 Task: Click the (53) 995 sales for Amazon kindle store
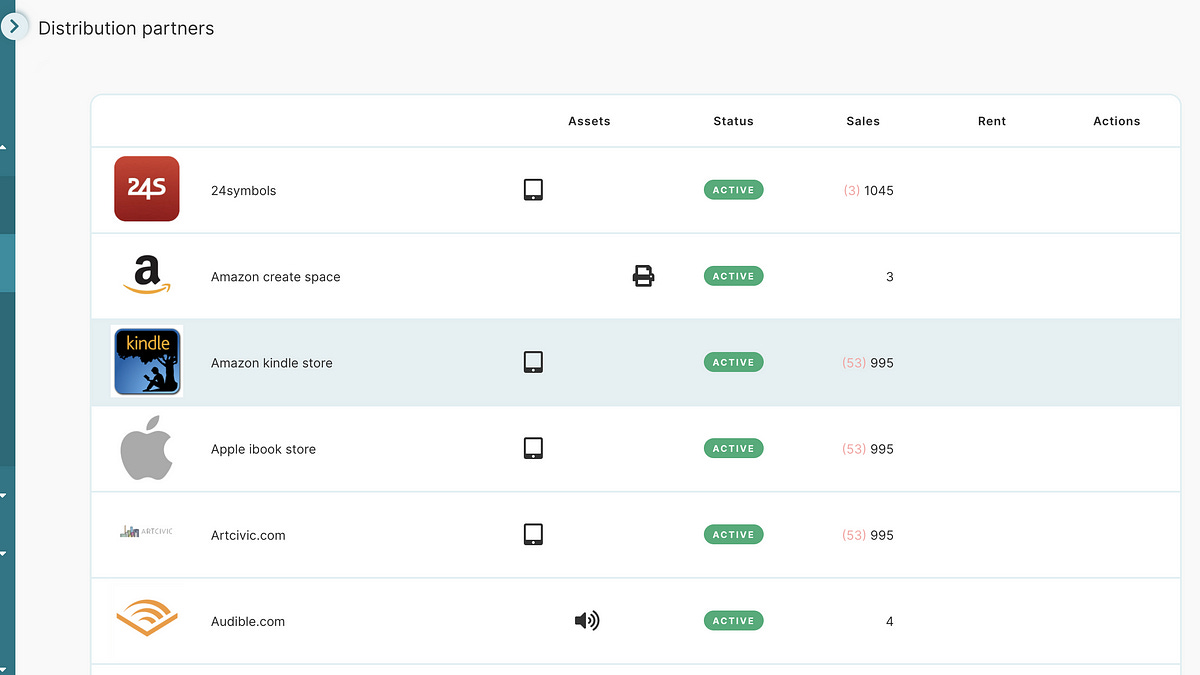(x=868, y=362)
